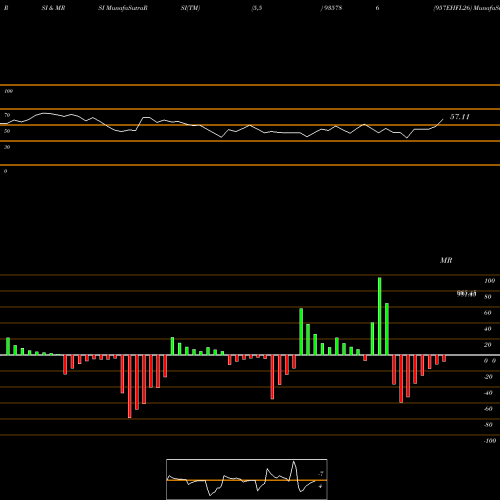
Task: Open the mini overview chart thumbnail
Action: pyautogui.click(x=247, y=479)
